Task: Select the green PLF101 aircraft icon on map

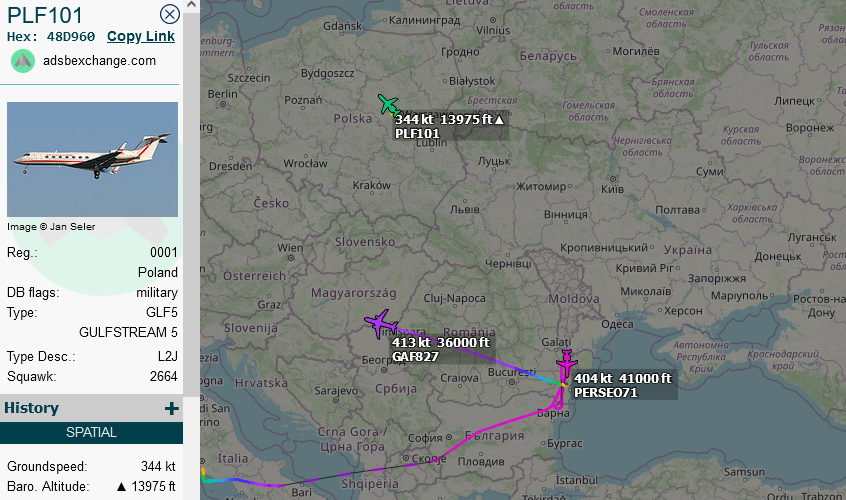Action: 388,105
